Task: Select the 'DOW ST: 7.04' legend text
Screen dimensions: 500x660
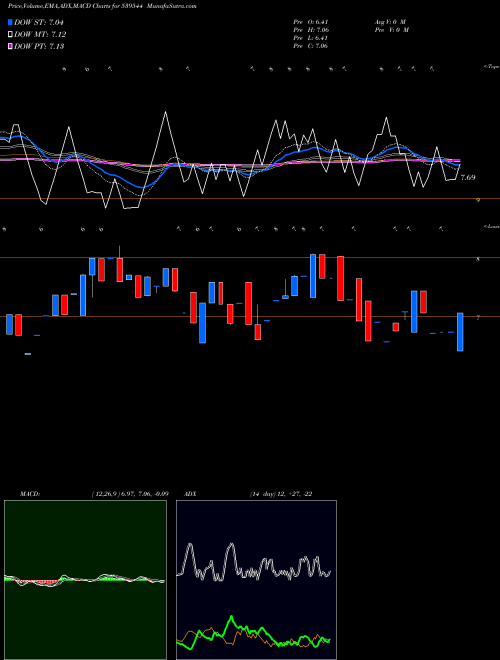Action: pyautogui.click(x=39, y=22)
